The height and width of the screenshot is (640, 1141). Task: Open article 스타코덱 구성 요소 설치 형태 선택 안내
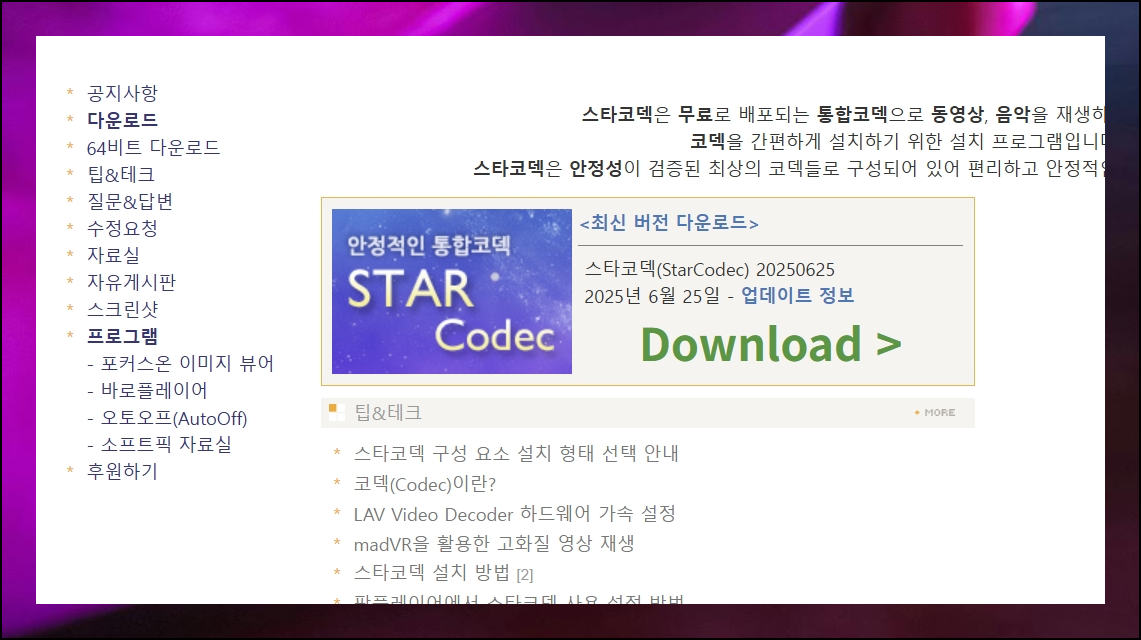[x=516, y=454]
